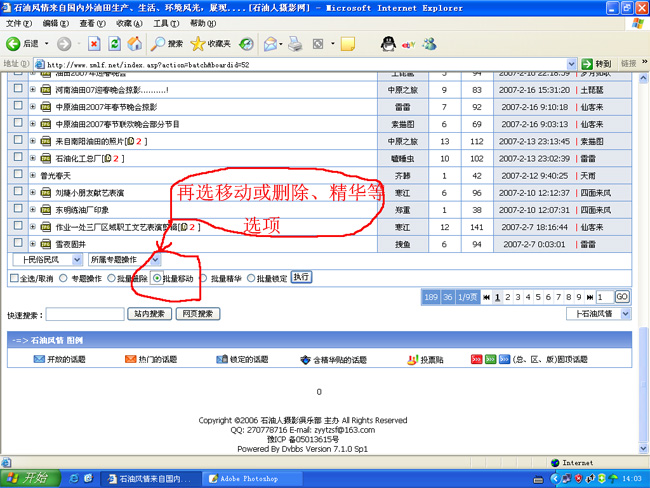Open the 文件(F) menu

click(x=19, y=24)
